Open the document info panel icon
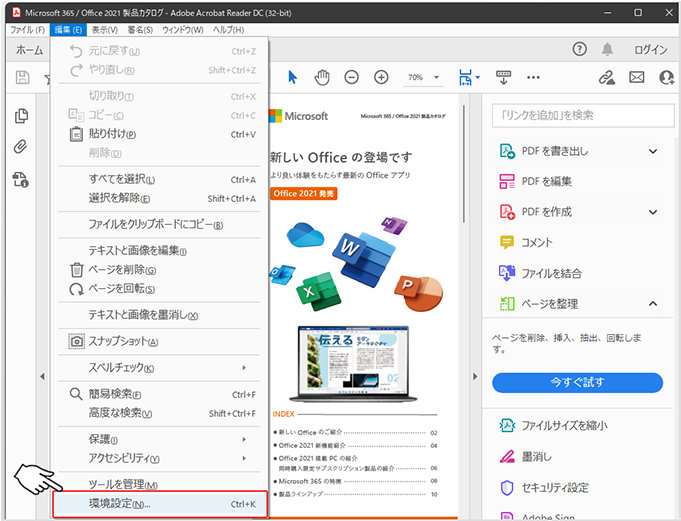This screenshot has height=521, width=681. (20, 179)
